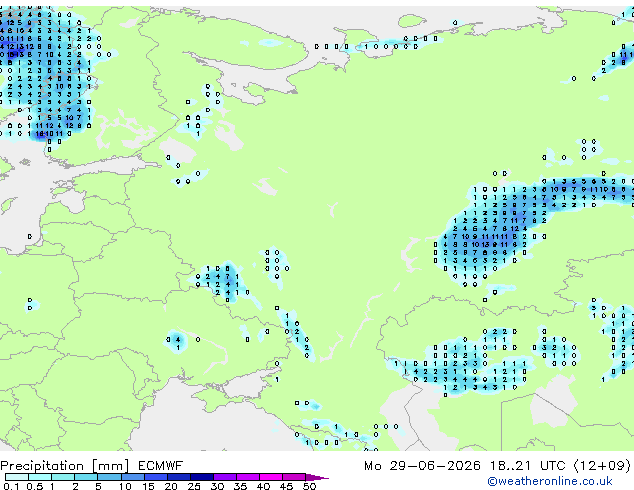Click the 5–10 mm legend color segment
Screen dimensions: 634x490
coord(110,477)
